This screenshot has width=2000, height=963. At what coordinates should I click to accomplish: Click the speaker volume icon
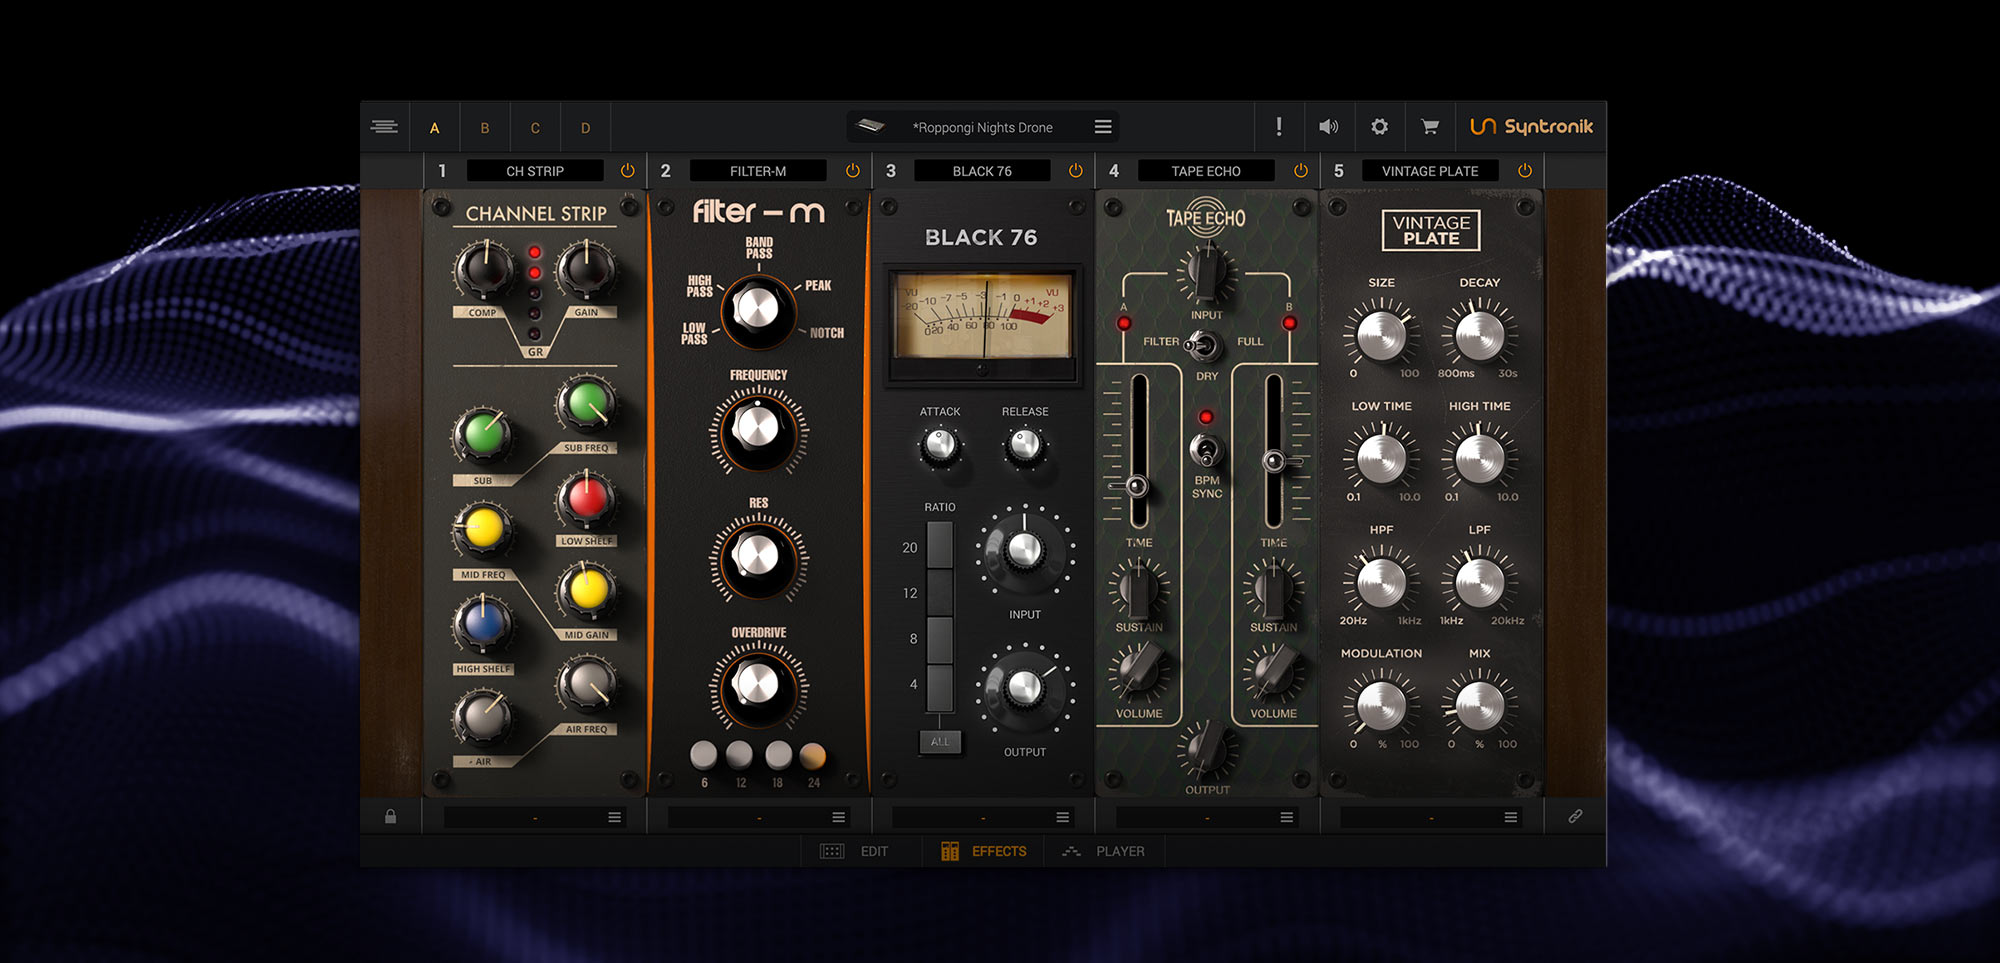(x=1328, y=127)
